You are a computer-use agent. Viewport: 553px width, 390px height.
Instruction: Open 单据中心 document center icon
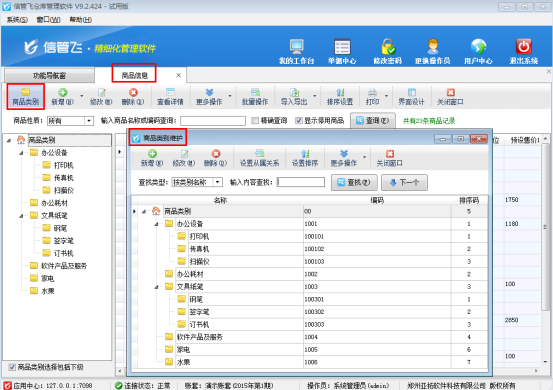342,47
